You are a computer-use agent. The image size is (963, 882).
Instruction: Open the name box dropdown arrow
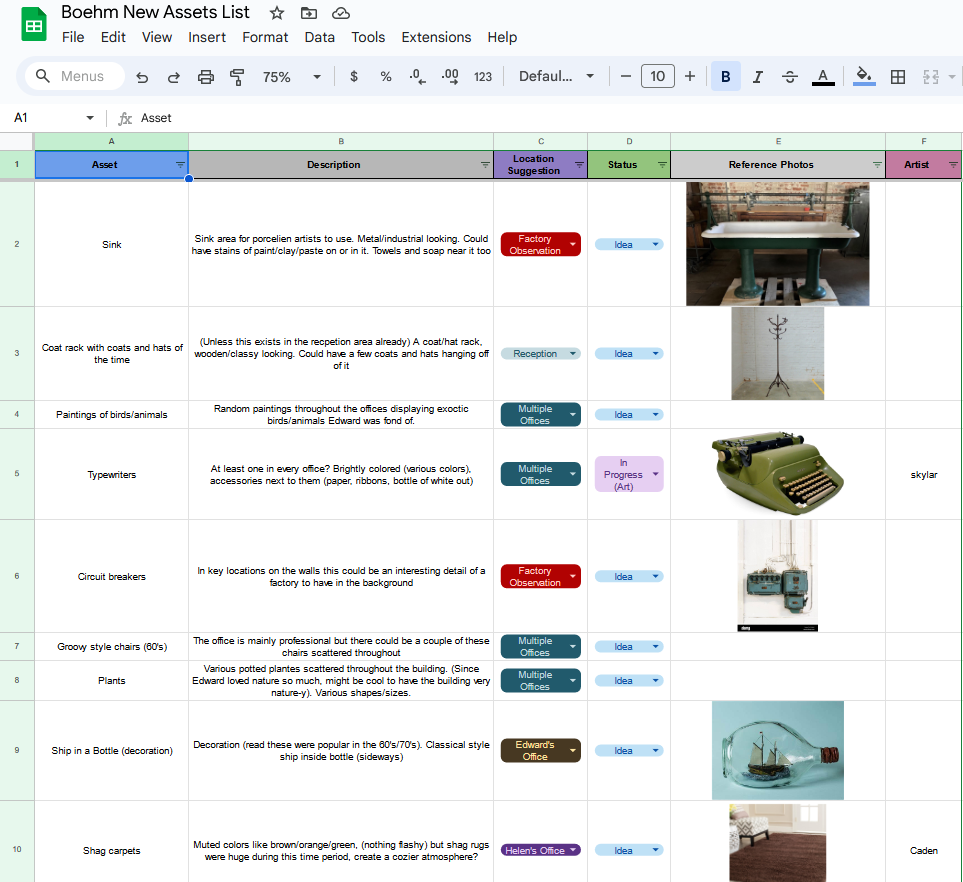click(x=90, y=118)
